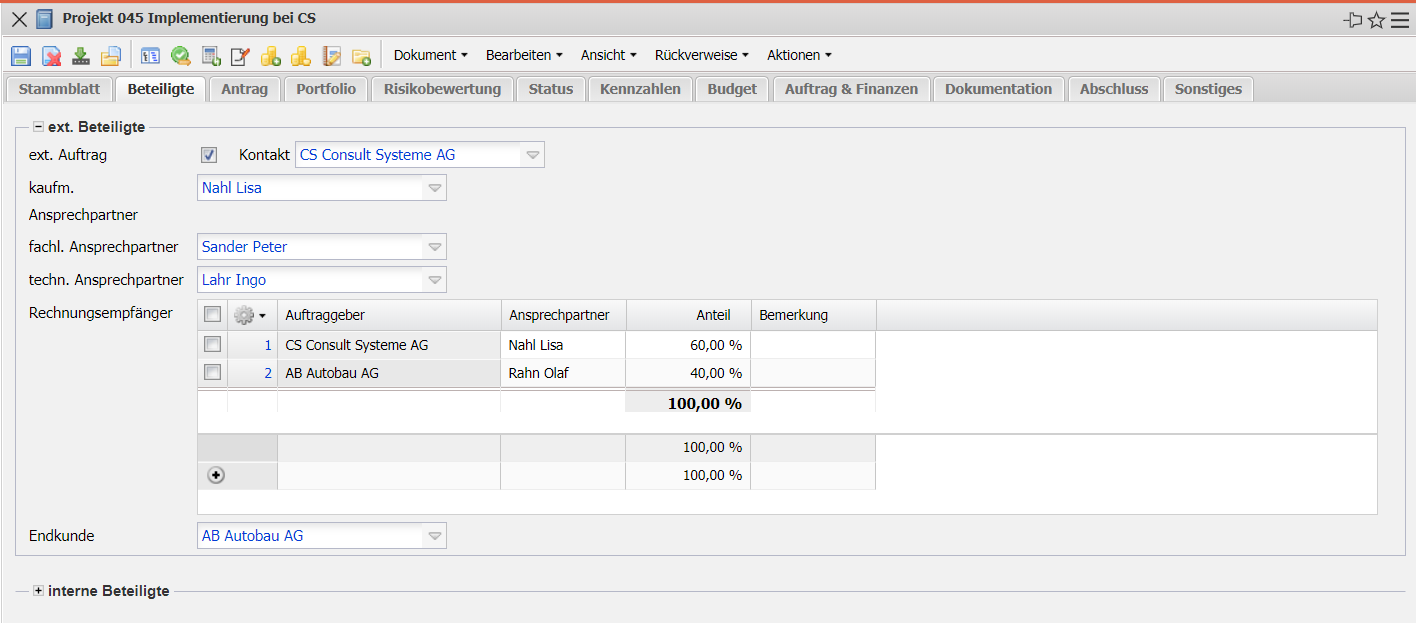Click the Anteil cell showing 60,00 %
Viewport: 1416px width, 623px height.
coord(688,345)
